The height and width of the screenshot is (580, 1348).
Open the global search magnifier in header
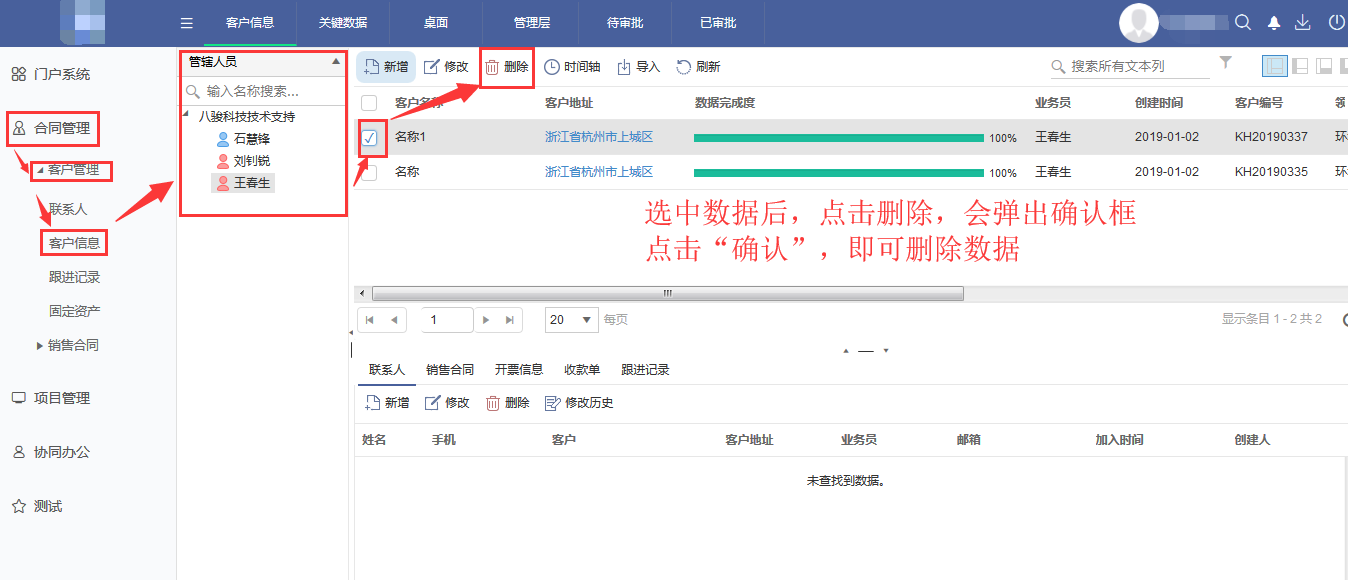pos(1243,23)
